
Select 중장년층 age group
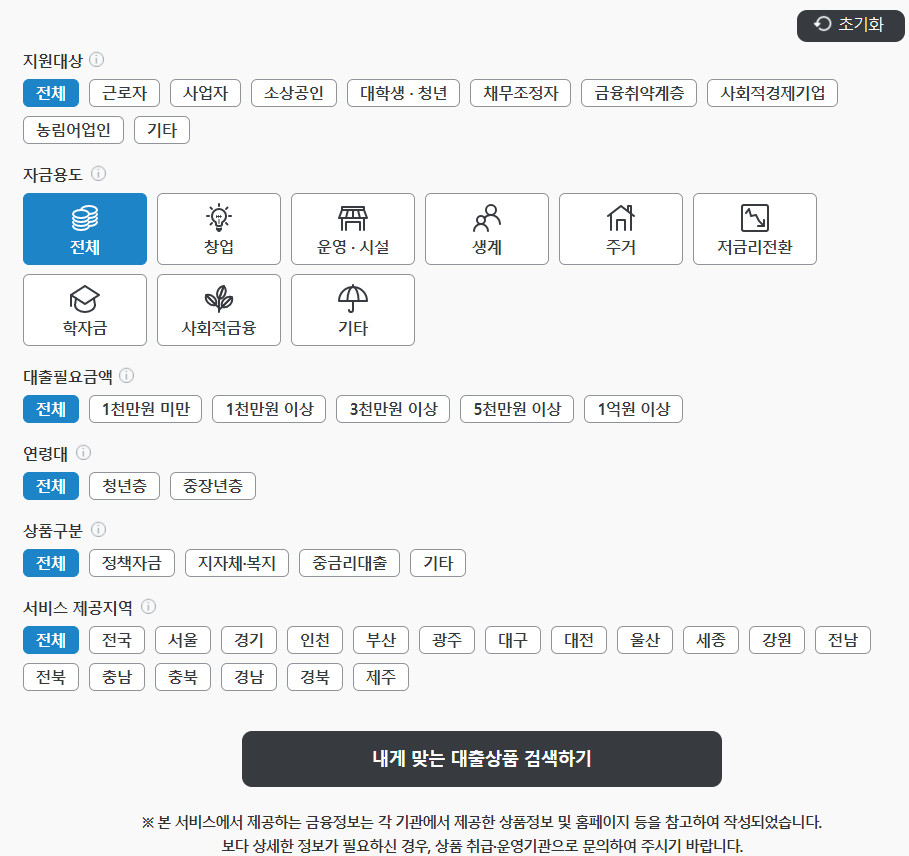(x=213, y=486)
